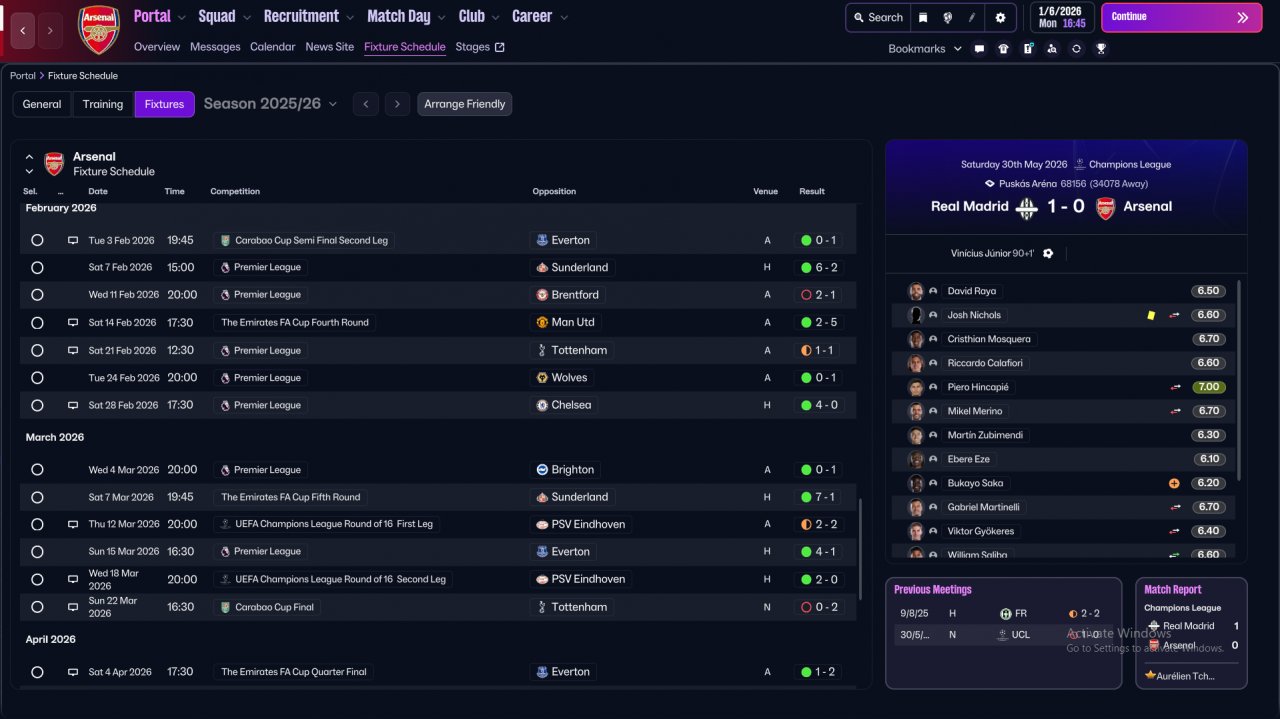The height and width of the screenshot is (719, 1280).
Task: Tick the selector for Carabao Cup Final row
Action: click(37, 607)
